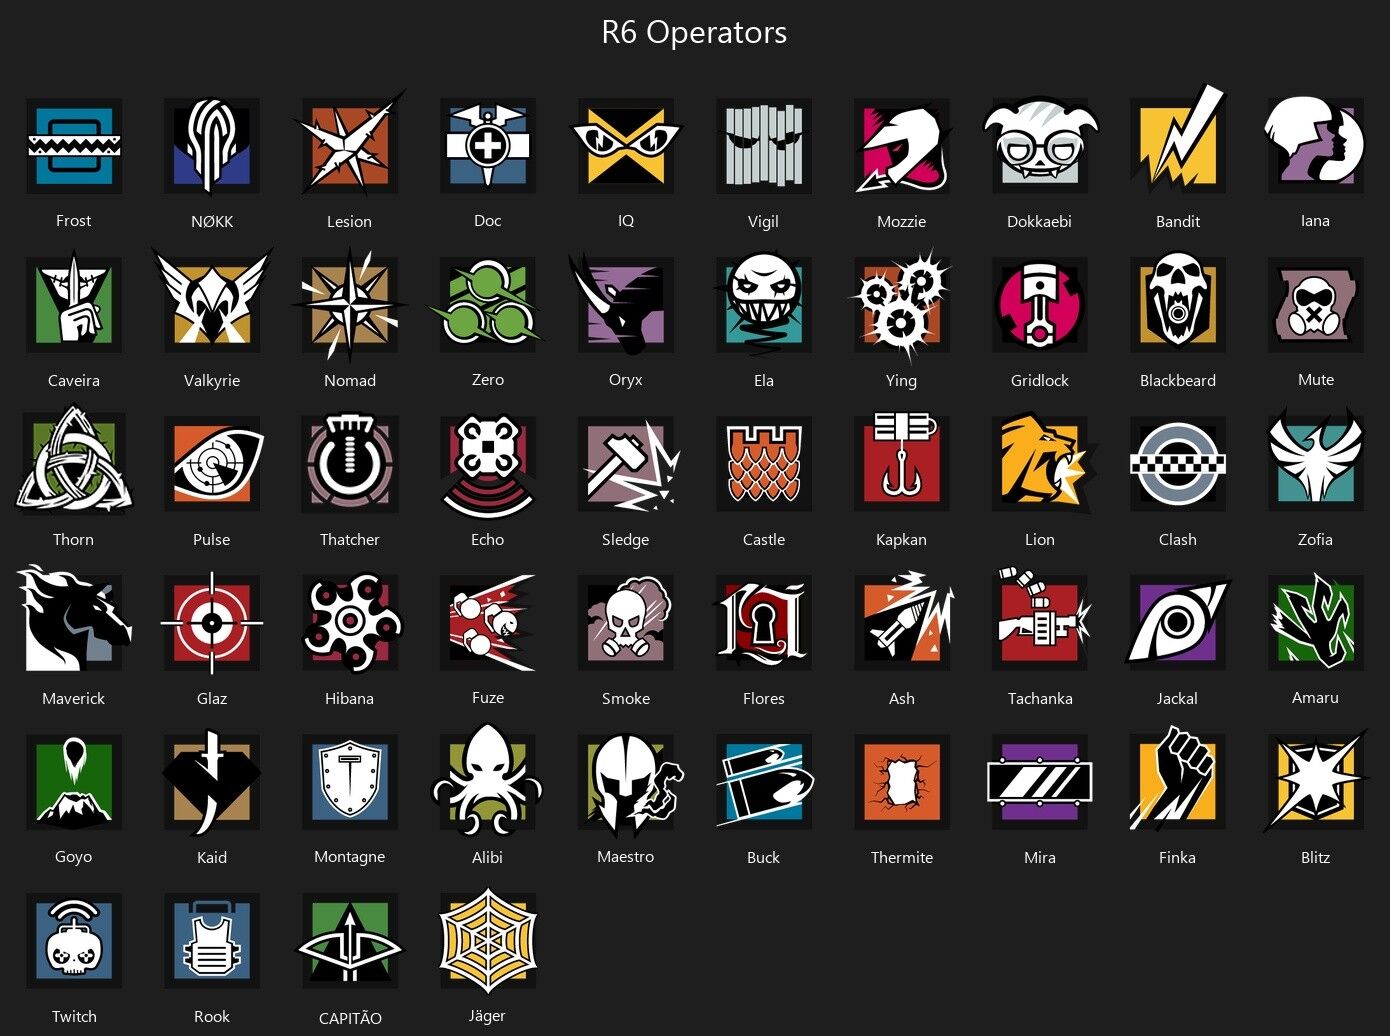
Task: Select Castle's fortress icon
Action: (764, 463)
